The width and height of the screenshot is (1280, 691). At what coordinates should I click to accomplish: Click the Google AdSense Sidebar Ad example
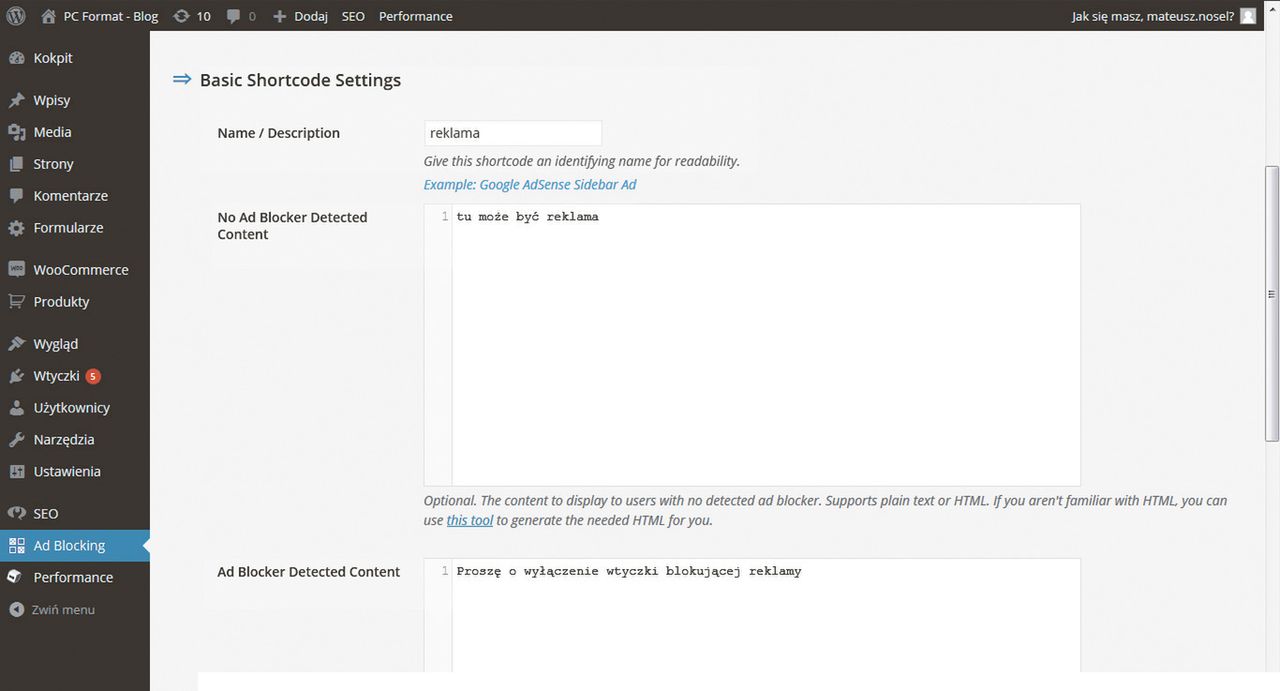click(x=530, y=185)
